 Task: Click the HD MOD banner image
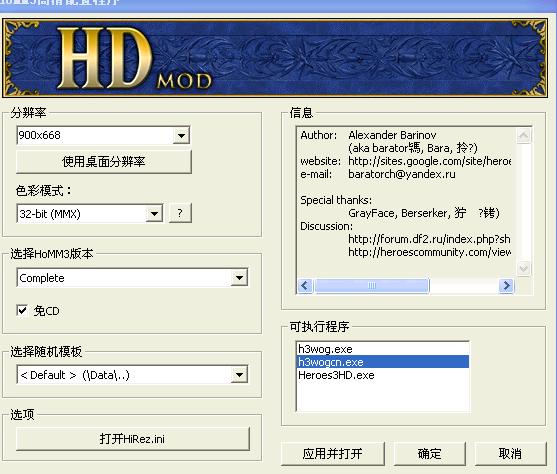pos(275,58)
